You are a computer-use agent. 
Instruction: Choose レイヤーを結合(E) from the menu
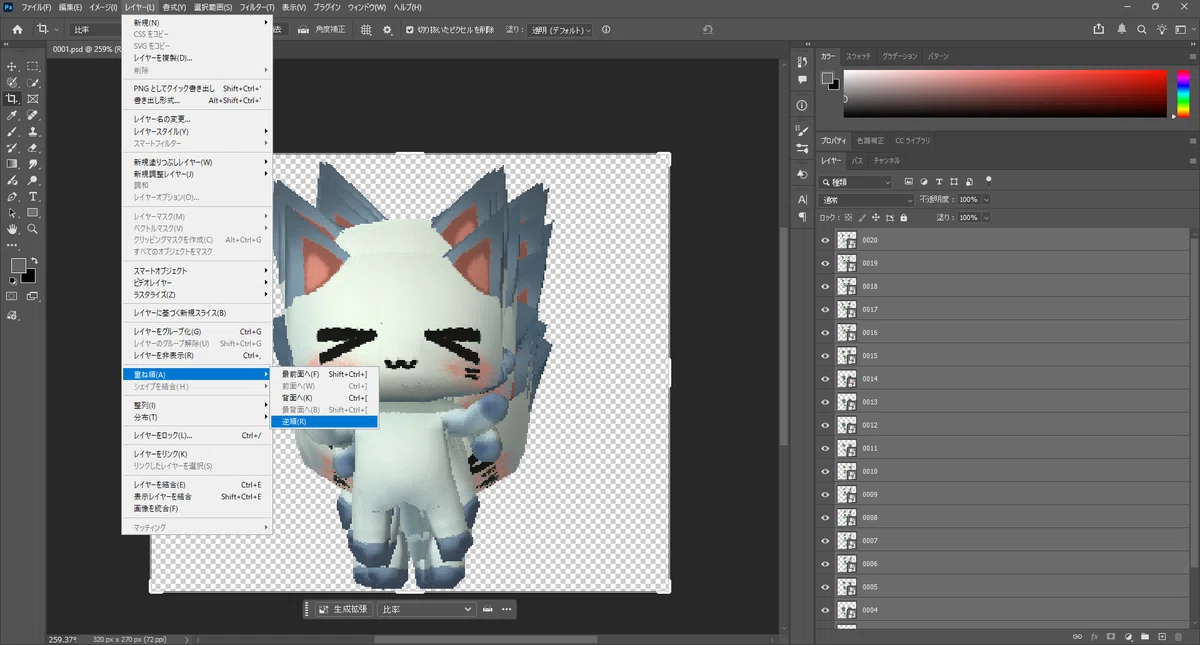tap(197, 485)
